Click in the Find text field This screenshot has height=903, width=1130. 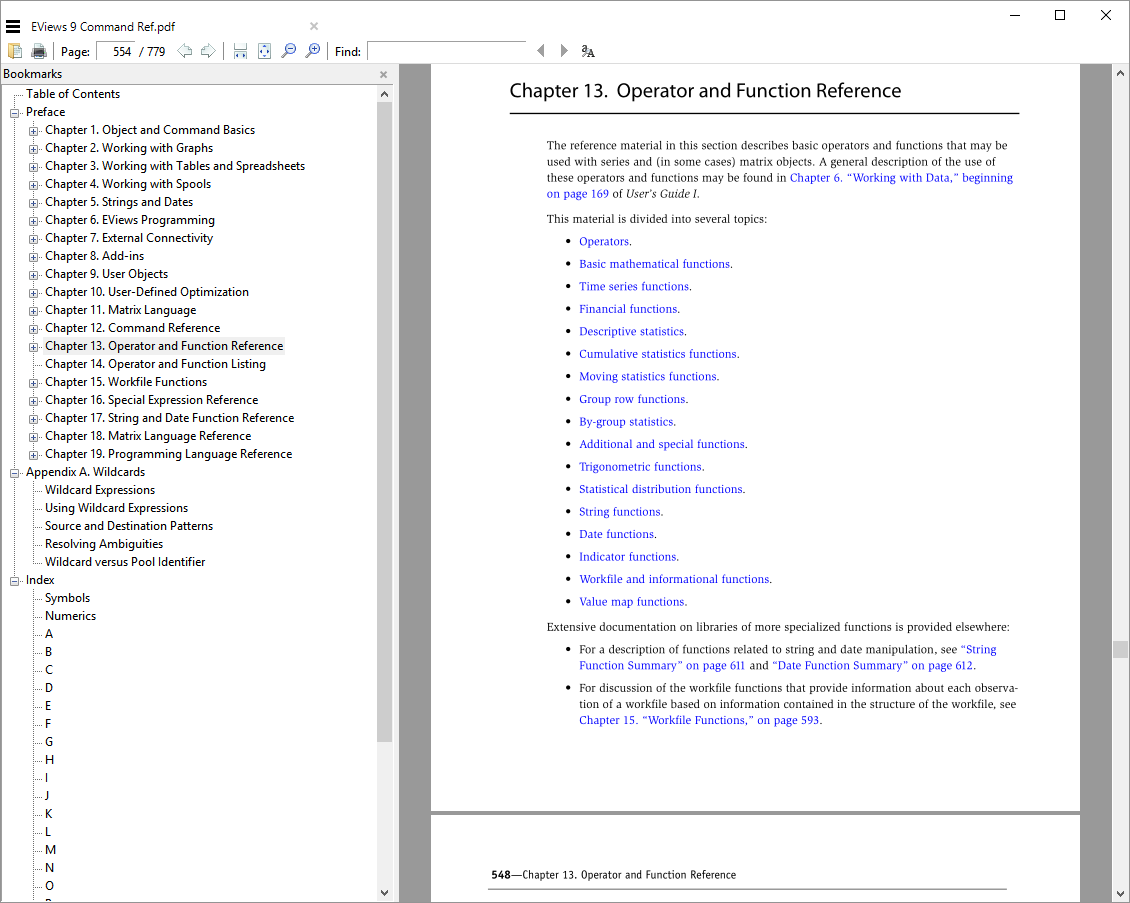[446, 51]
